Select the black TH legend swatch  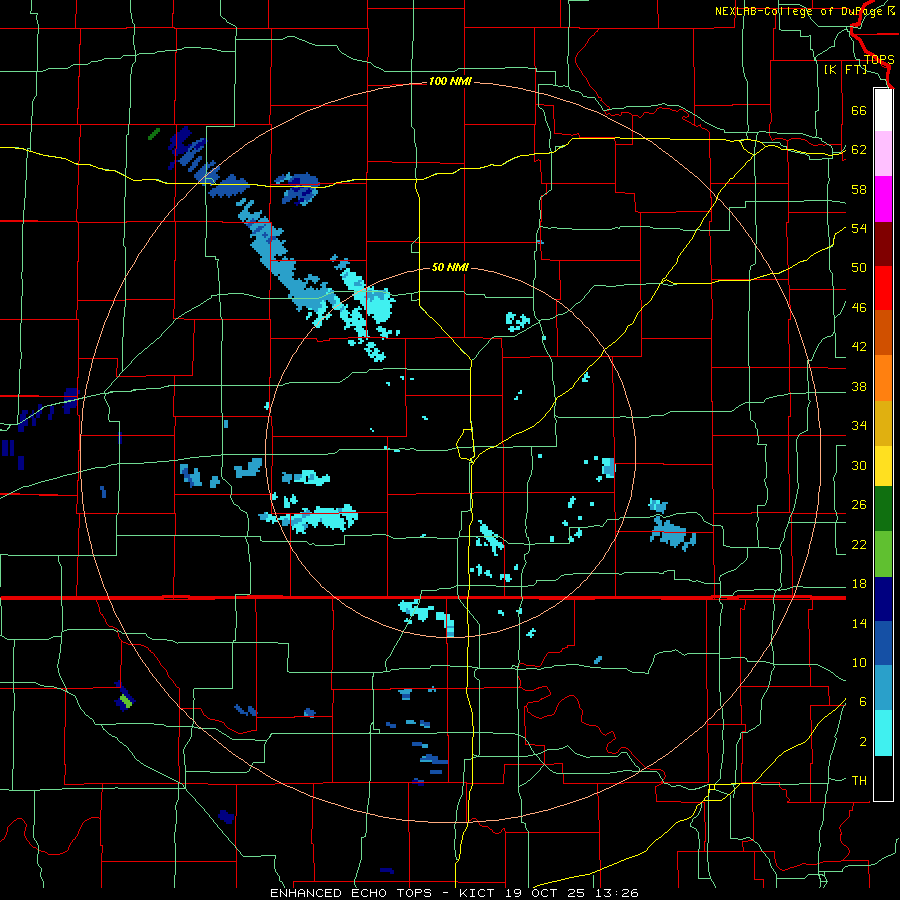pos(883,778)
